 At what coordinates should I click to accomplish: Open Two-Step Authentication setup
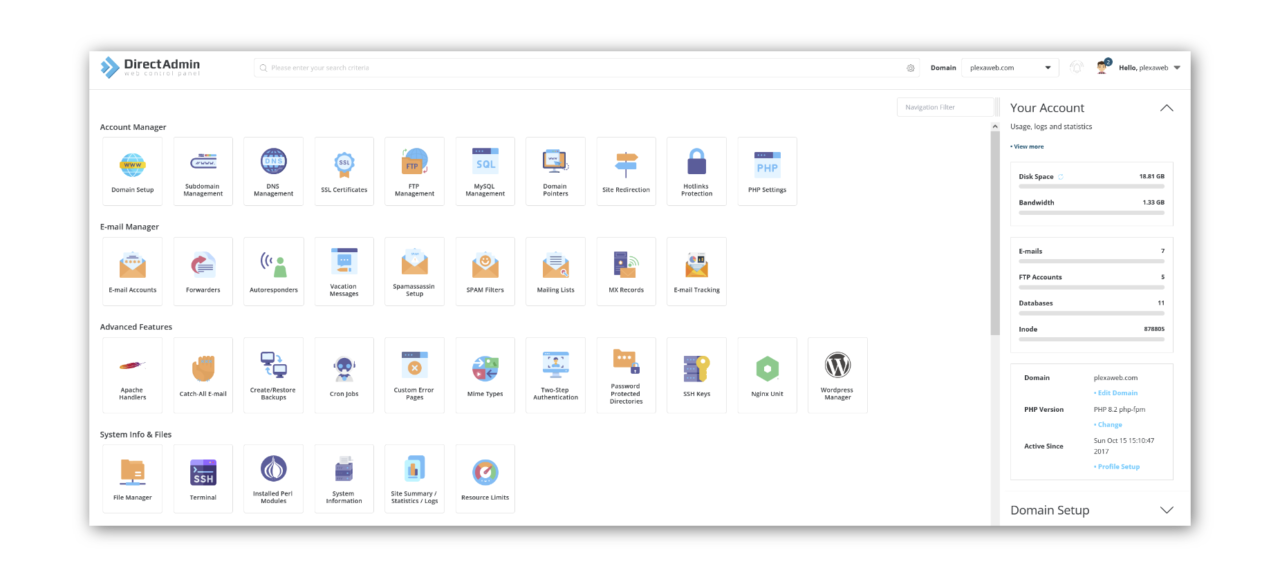(x=555, y=374)
